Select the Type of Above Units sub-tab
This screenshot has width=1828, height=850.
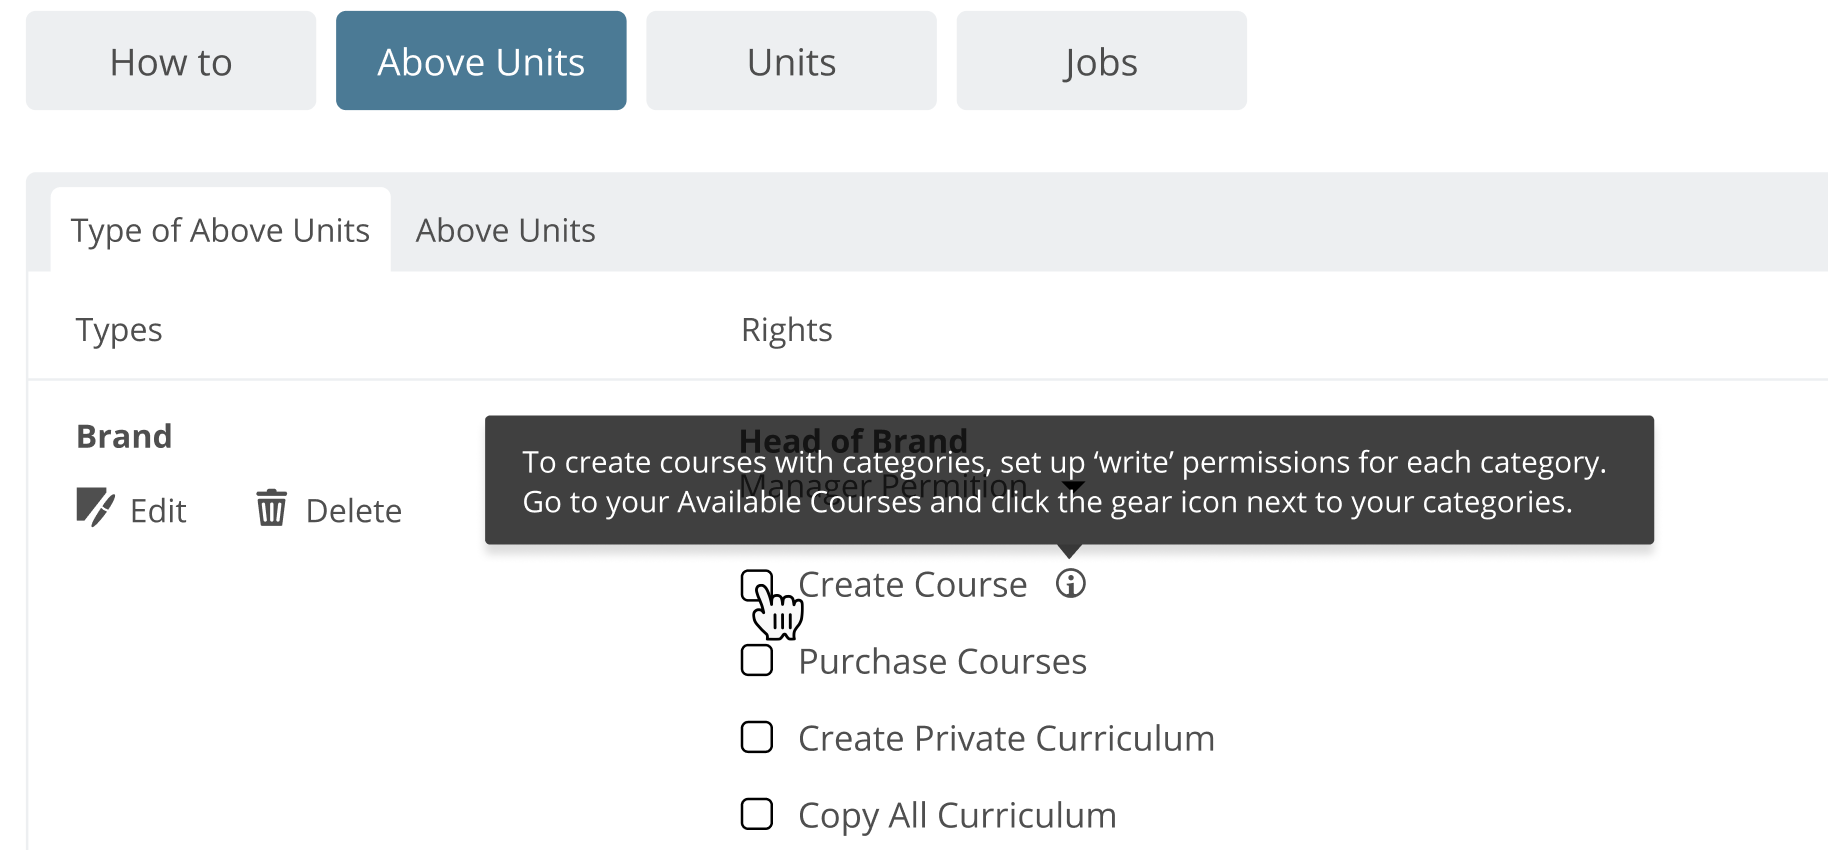click(220, 230)
